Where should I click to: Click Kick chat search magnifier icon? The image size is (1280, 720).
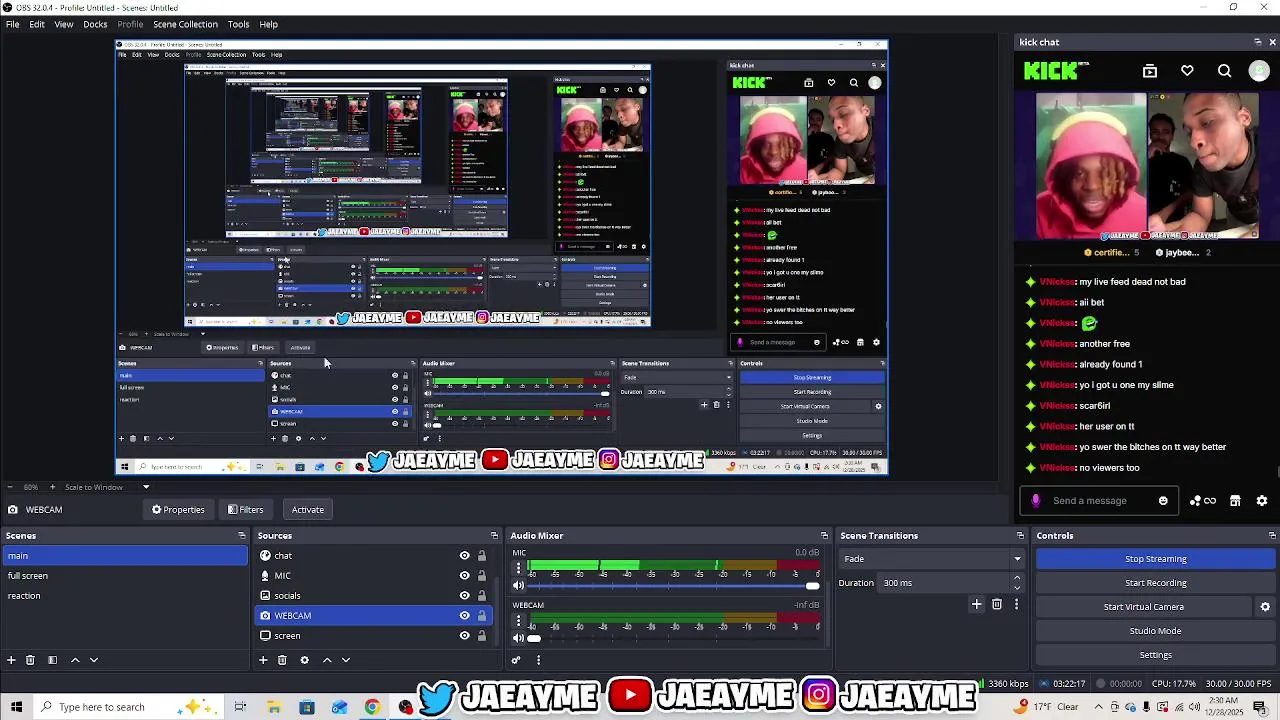click(1224, 71)
